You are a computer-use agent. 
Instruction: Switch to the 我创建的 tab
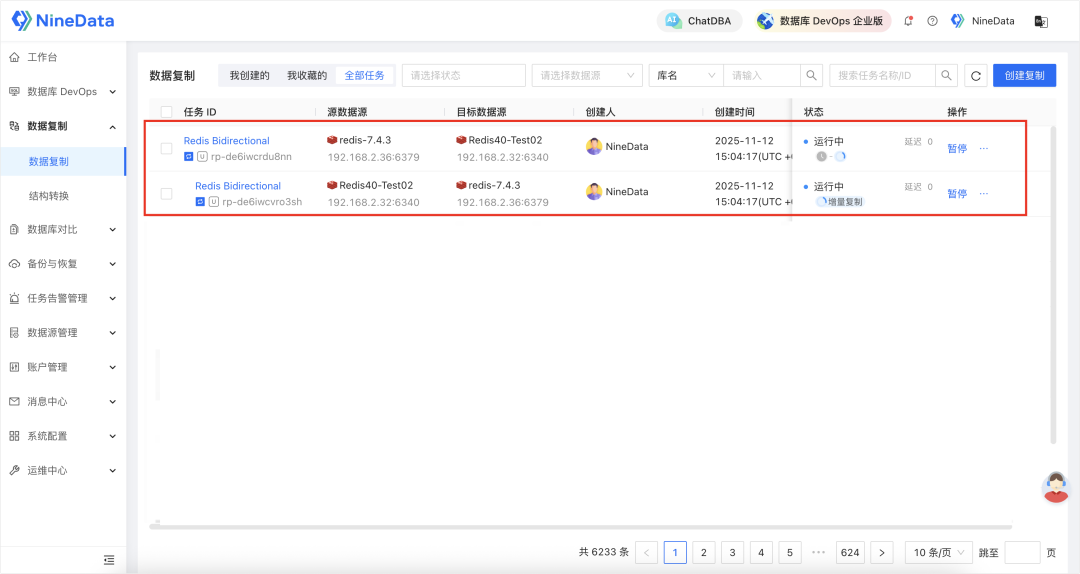click(249, 76)
